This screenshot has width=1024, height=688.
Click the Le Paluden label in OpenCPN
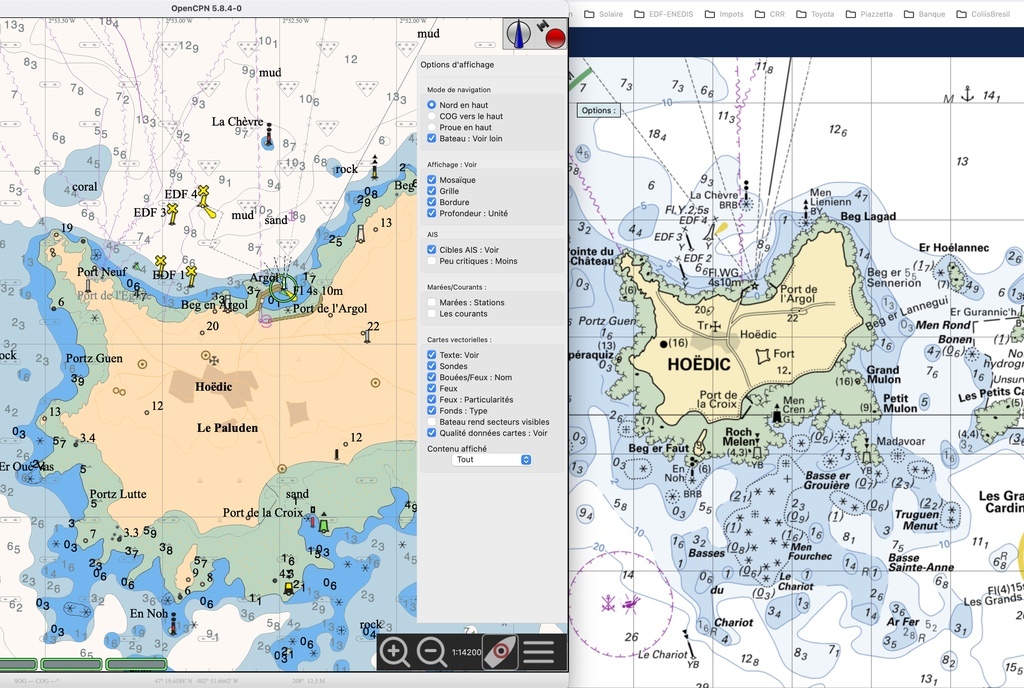(x=227, y=428)
